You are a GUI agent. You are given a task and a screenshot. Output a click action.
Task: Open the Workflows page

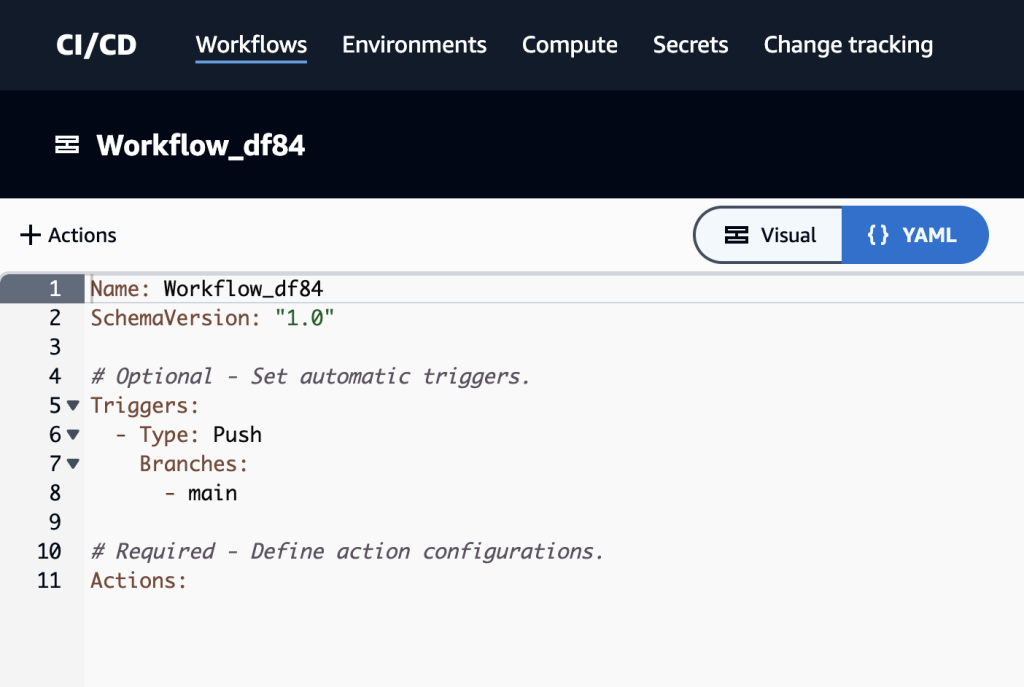coord(251,44)
